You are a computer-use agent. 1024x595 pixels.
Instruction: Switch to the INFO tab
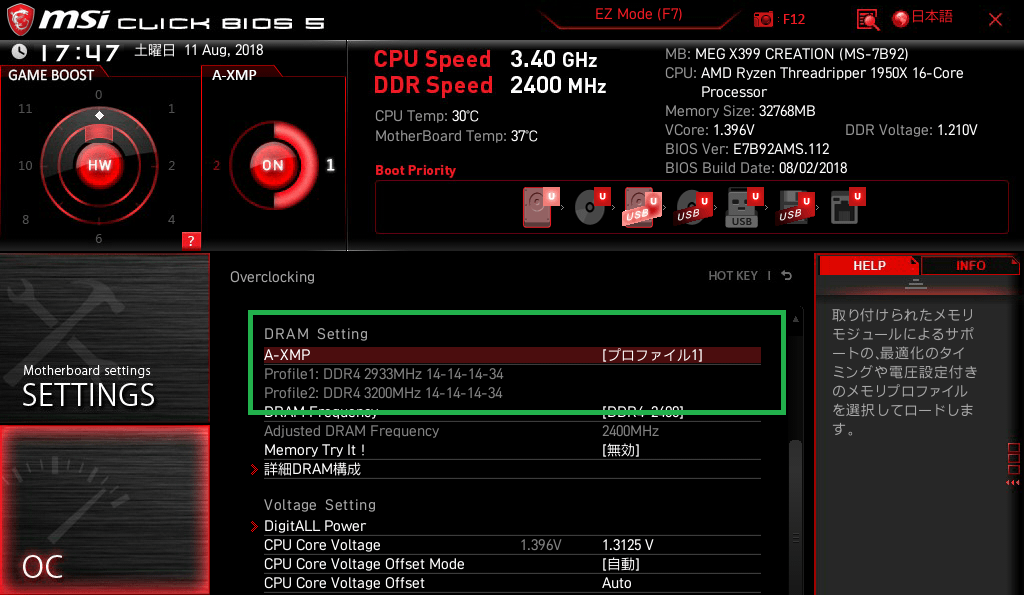tap(970, 266)
